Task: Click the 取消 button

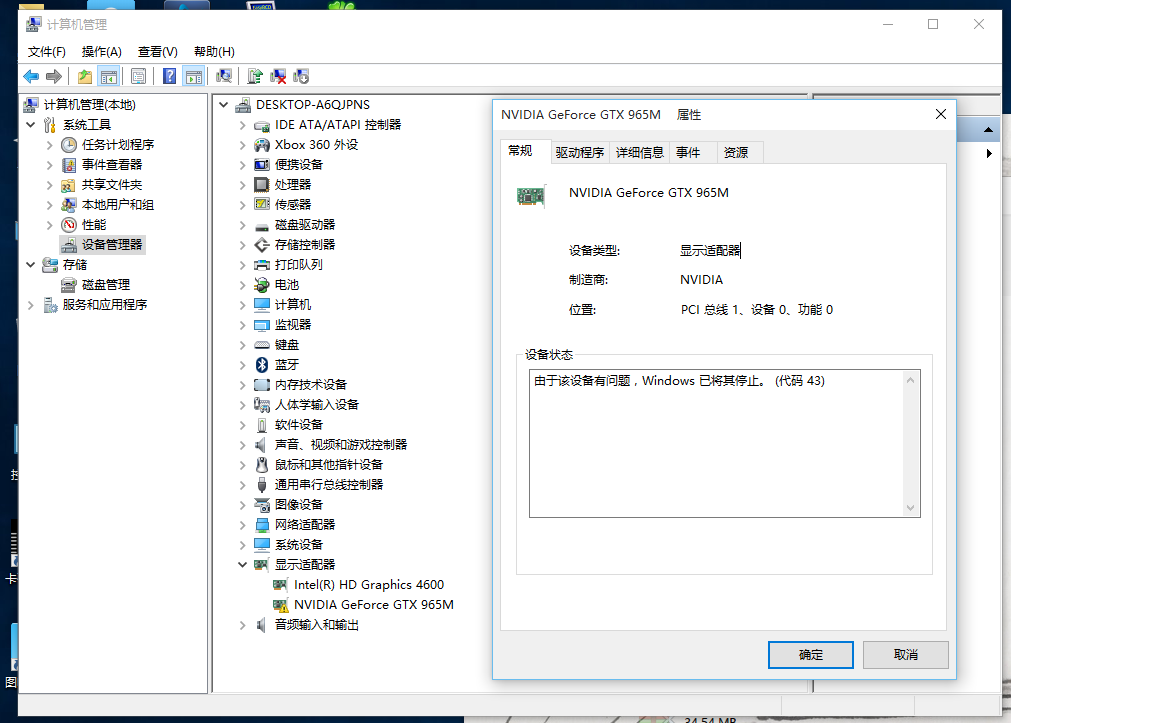Action: [x=905, y=655]
